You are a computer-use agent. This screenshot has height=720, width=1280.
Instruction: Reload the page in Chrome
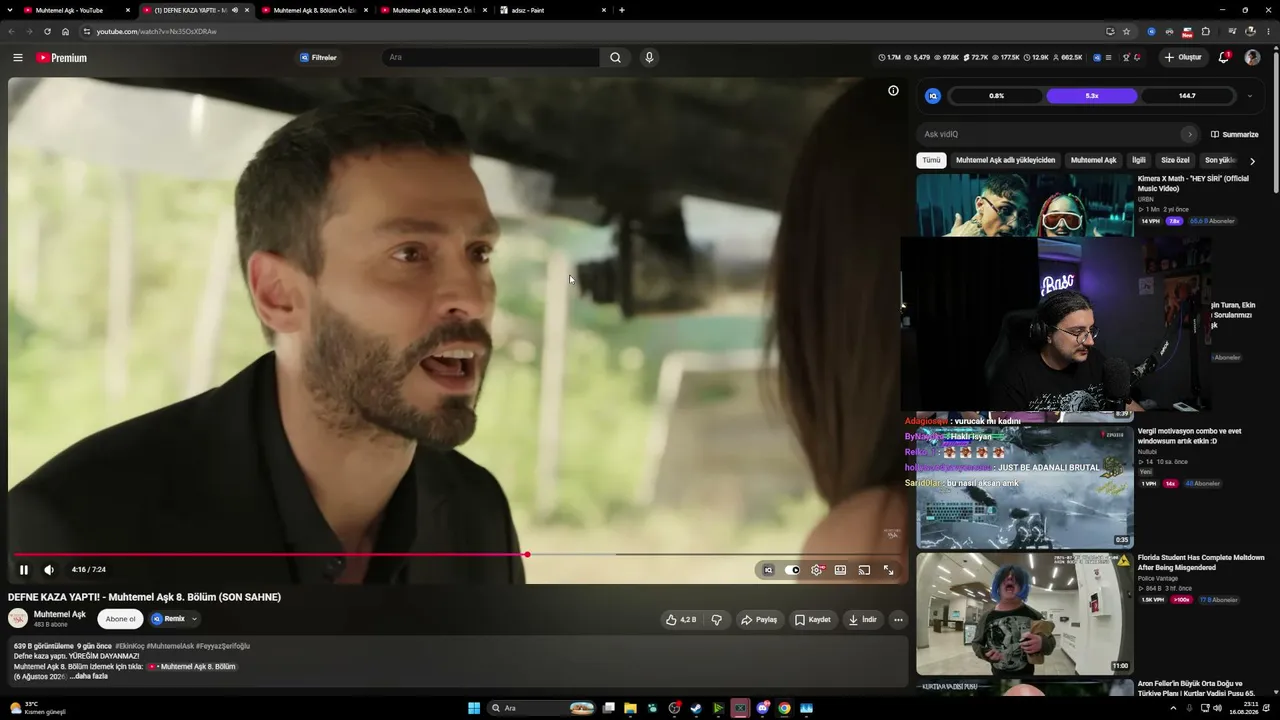47,31
